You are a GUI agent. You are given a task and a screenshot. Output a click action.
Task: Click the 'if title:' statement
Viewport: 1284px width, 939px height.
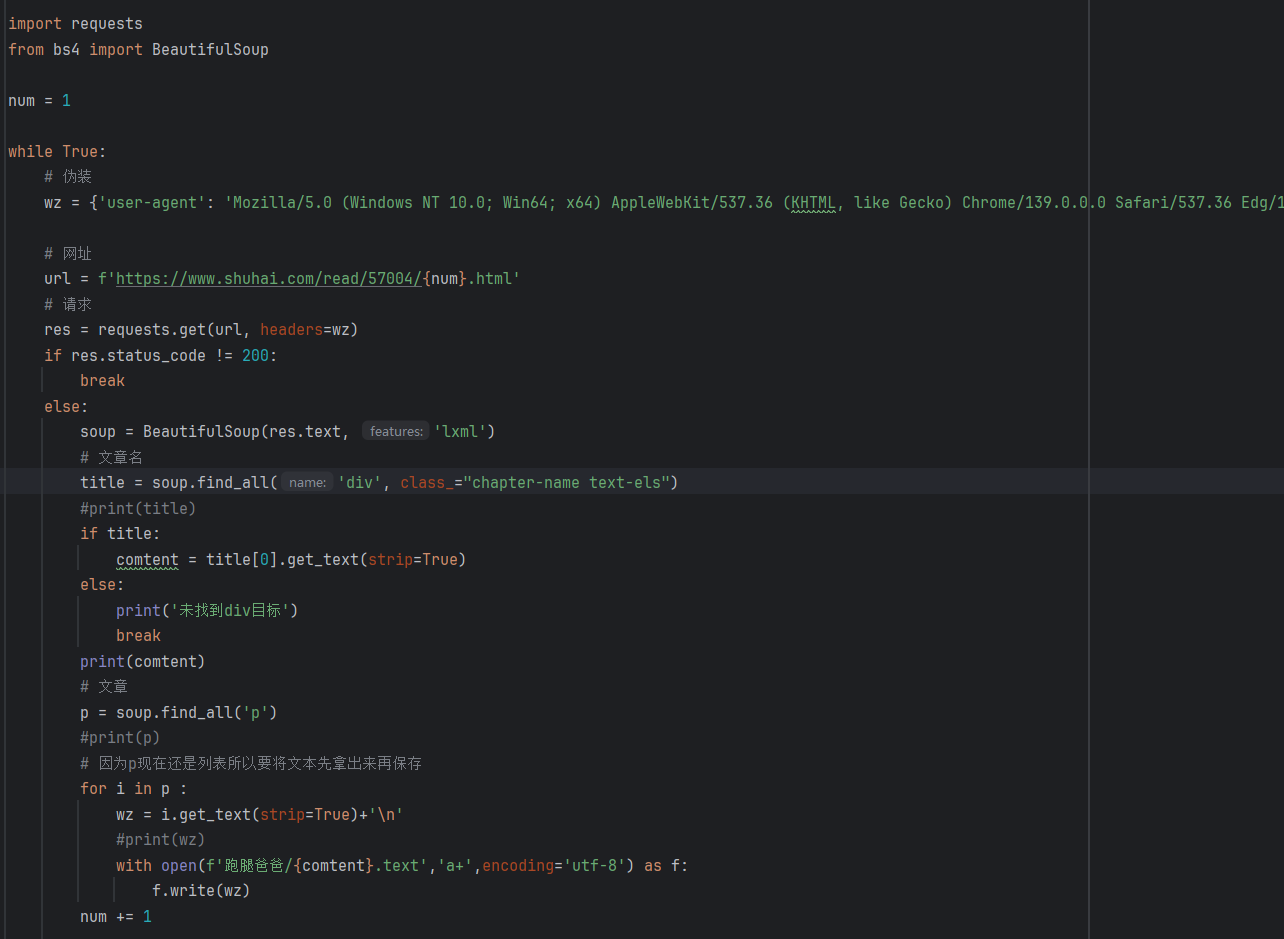120,533
